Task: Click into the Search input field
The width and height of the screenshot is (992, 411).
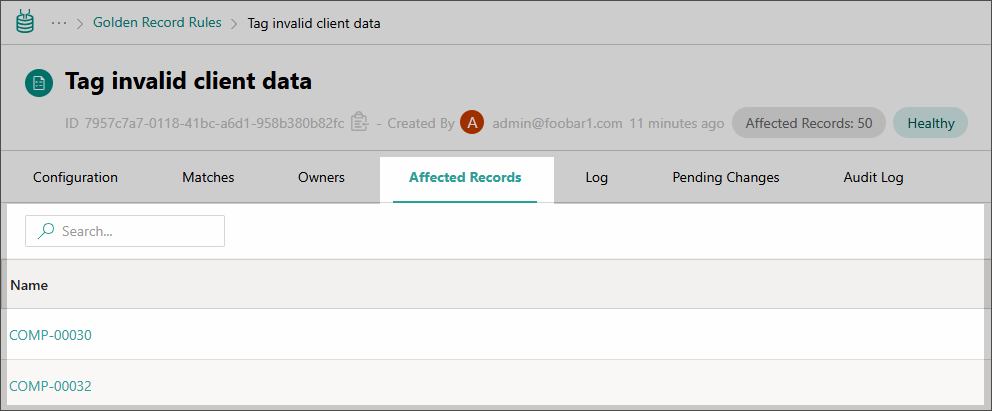Action: [x=135, y=231]
